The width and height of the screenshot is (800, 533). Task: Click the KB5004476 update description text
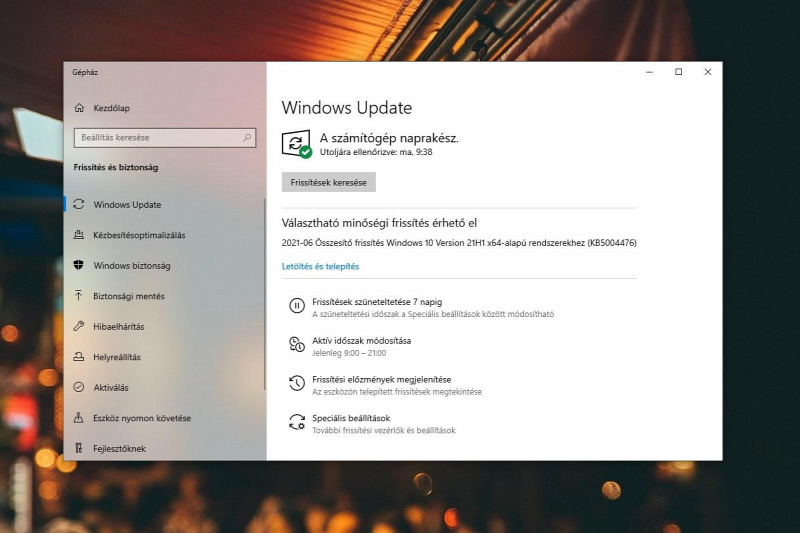(x=459, y=243)
